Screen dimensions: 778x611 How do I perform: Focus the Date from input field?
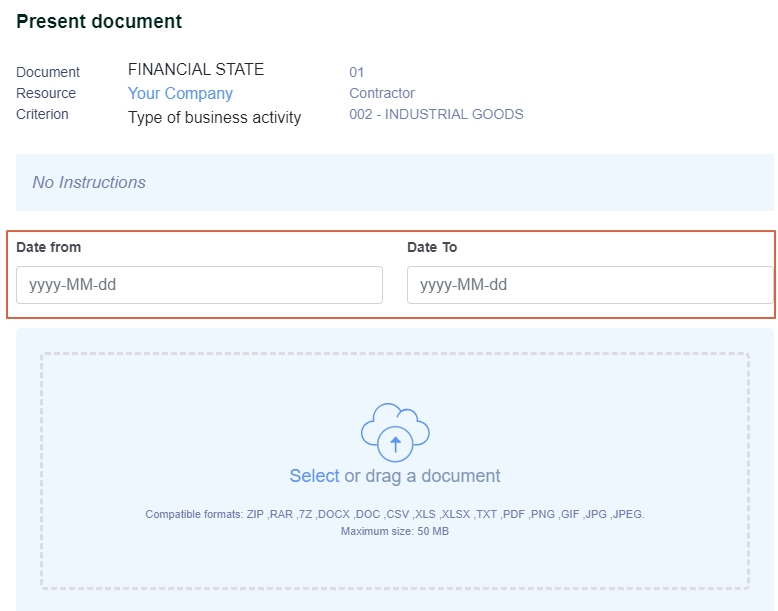tap(199, 285)
